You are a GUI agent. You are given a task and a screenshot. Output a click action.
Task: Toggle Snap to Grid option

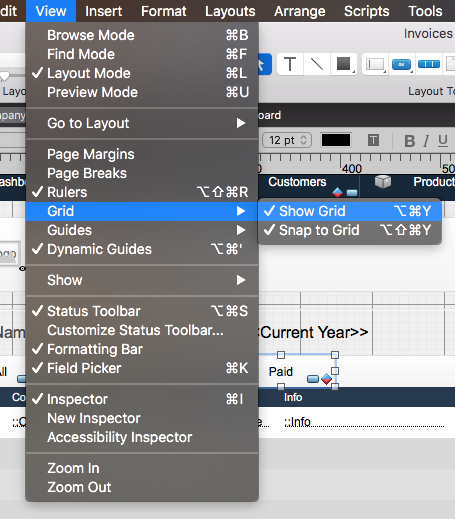[x=350, y=230]
